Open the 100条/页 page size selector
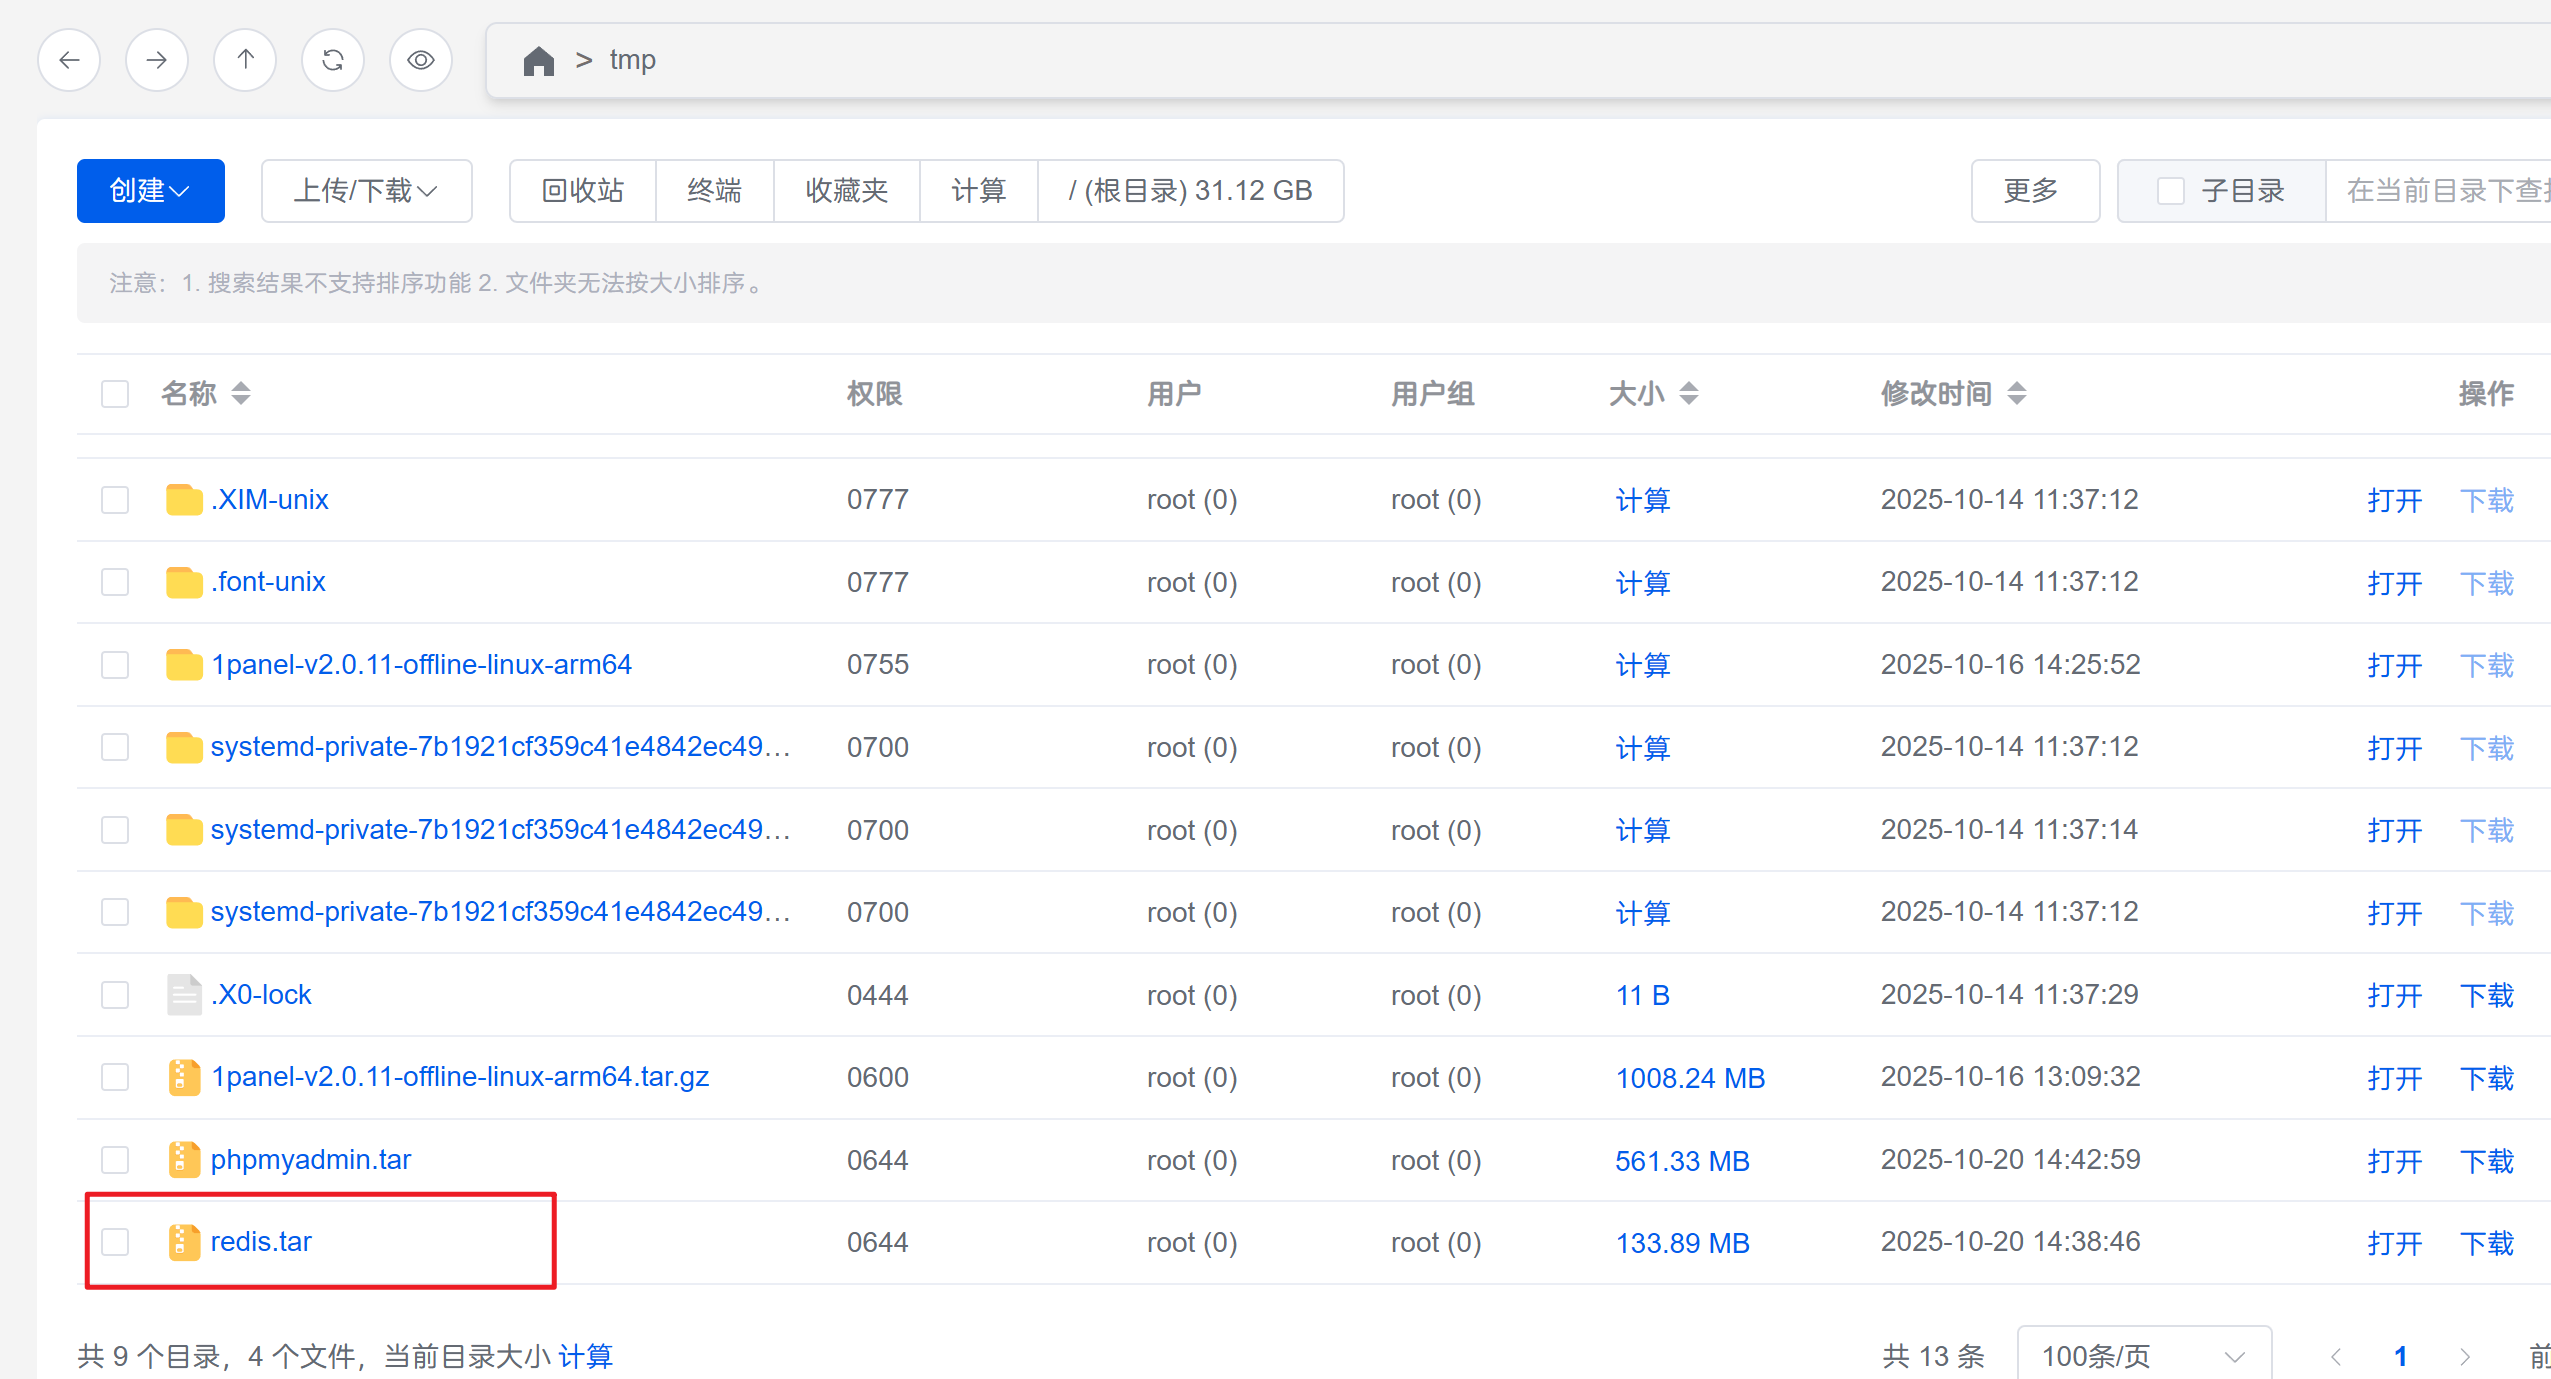2551x1379 pixels. [x=2143, y=1356]
